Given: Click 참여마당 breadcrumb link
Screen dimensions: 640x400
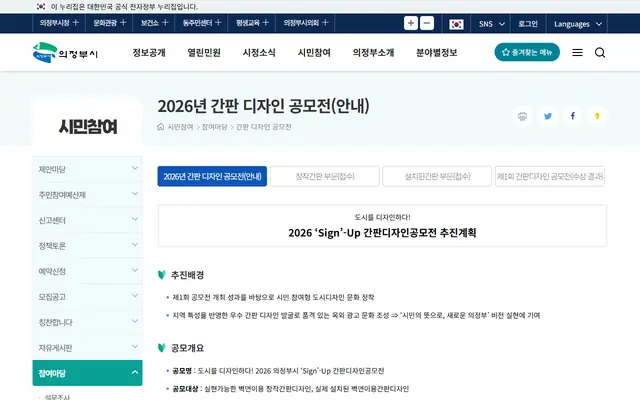Looking at the screenshot, I should click(x=214, y=127).
